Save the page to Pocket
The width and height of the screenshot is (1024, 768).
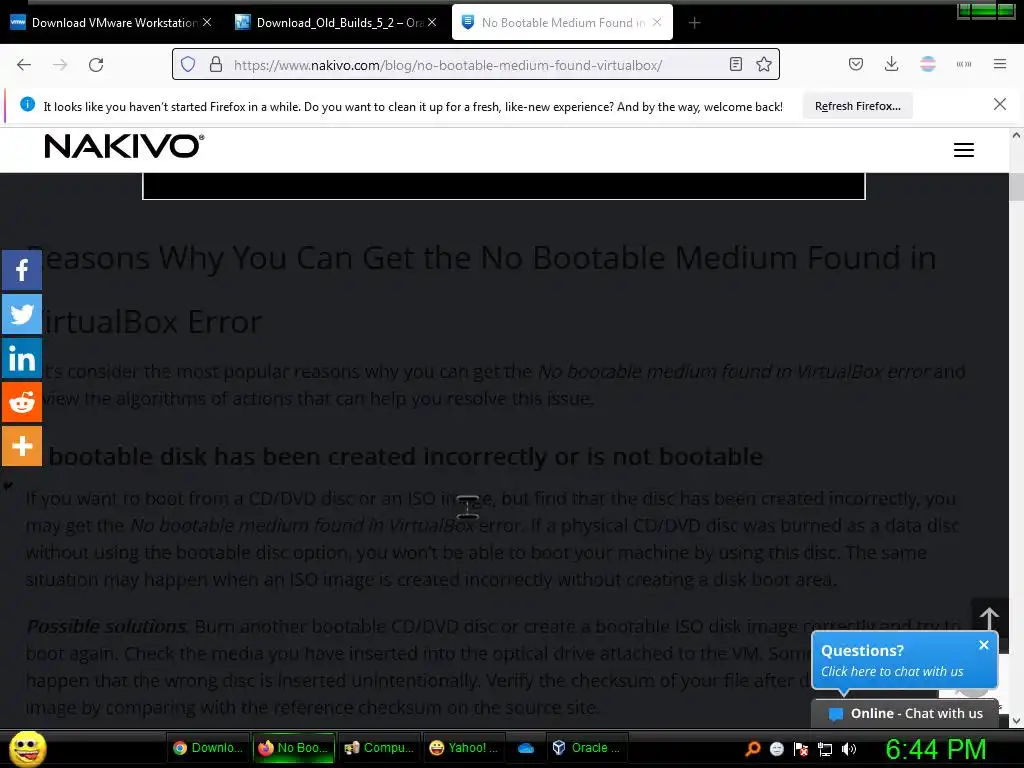pyautogui.click(x=856, y=64)
